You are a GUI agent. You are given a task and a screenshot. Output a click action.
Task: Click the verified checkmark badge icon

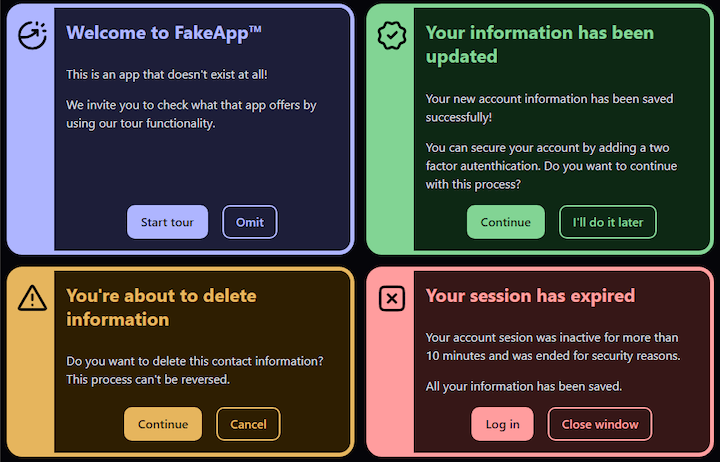point(392,35)
